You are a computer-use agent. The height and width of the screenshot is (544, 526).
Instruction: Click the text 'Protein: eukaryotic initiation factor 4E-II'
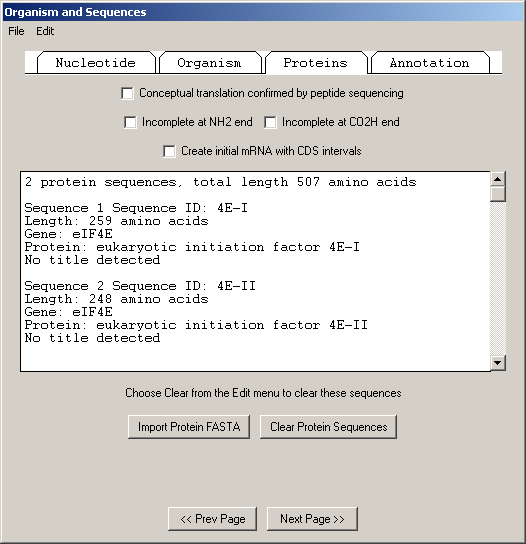(196, 325)
